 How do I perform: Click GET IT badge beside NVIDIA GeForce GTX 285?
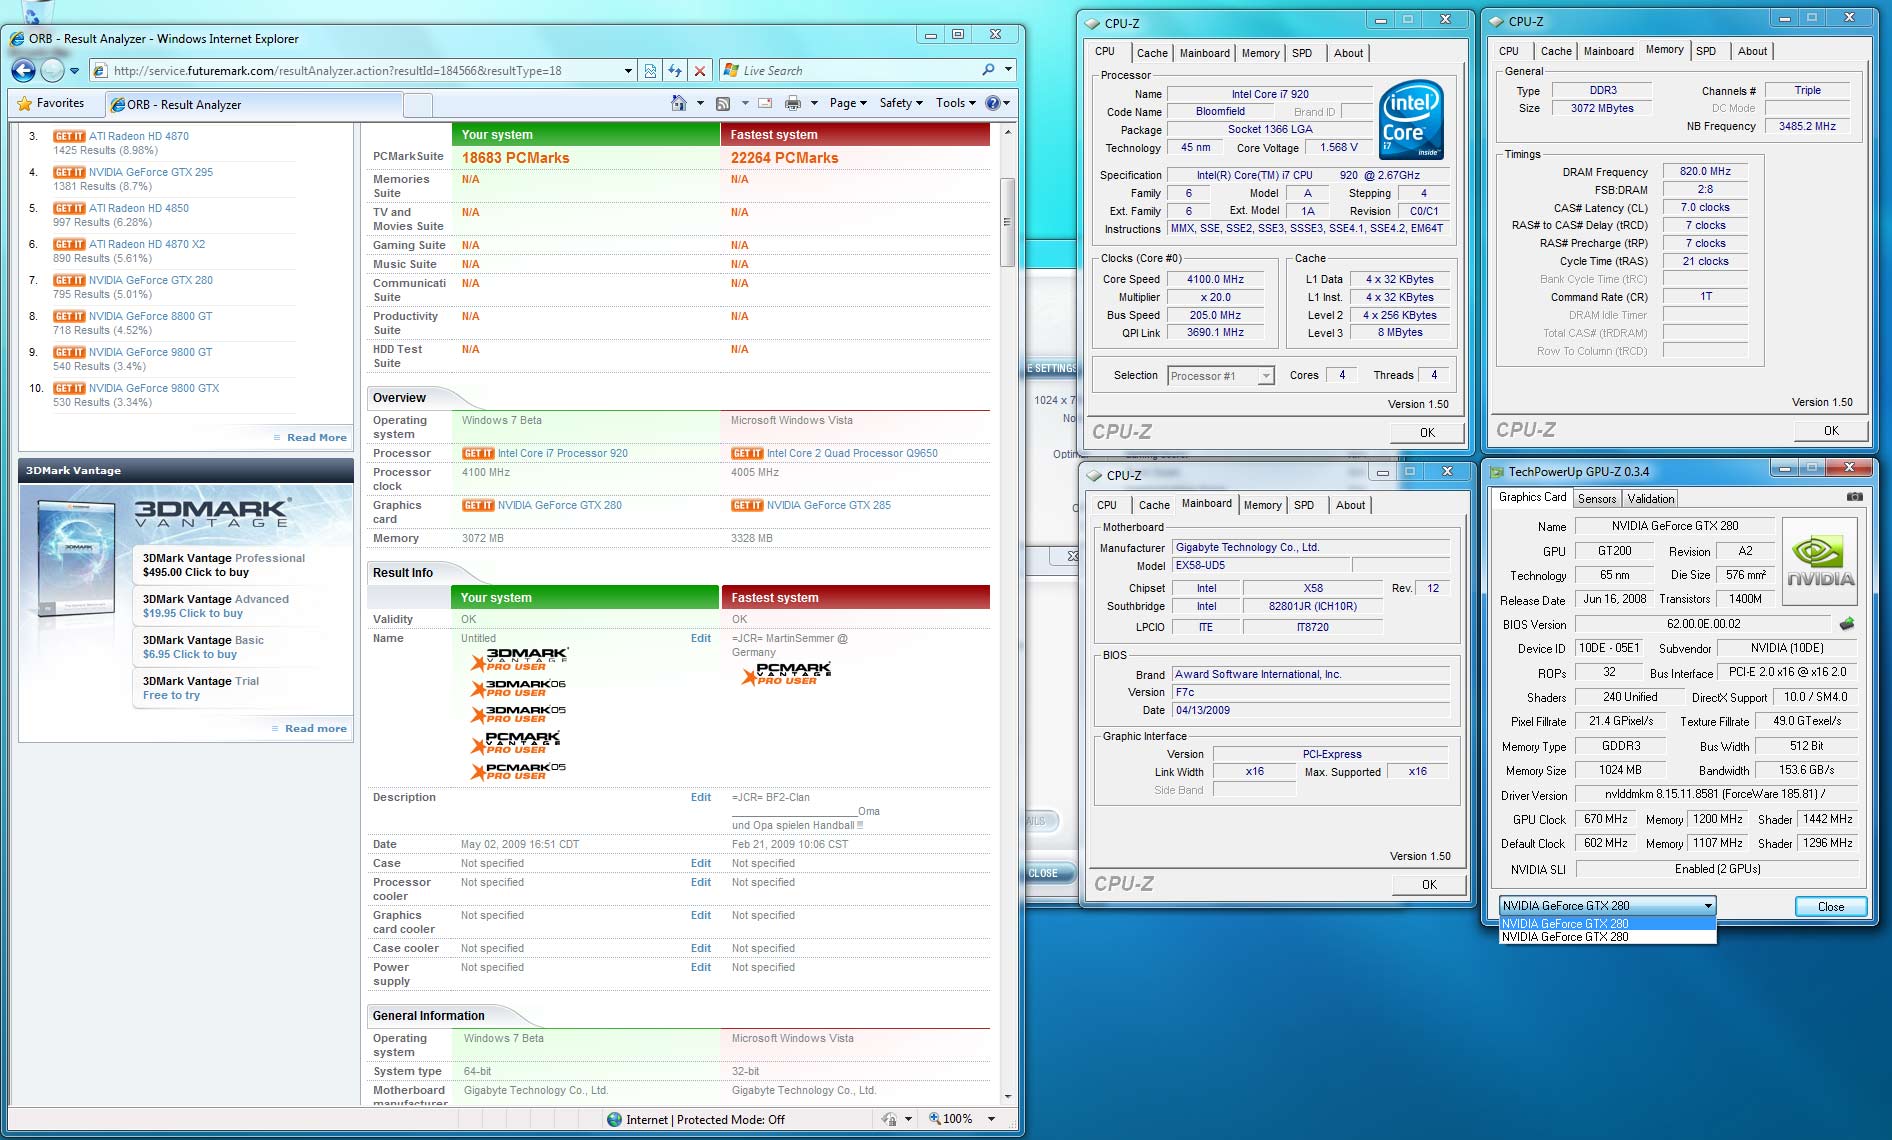(747, 505)
